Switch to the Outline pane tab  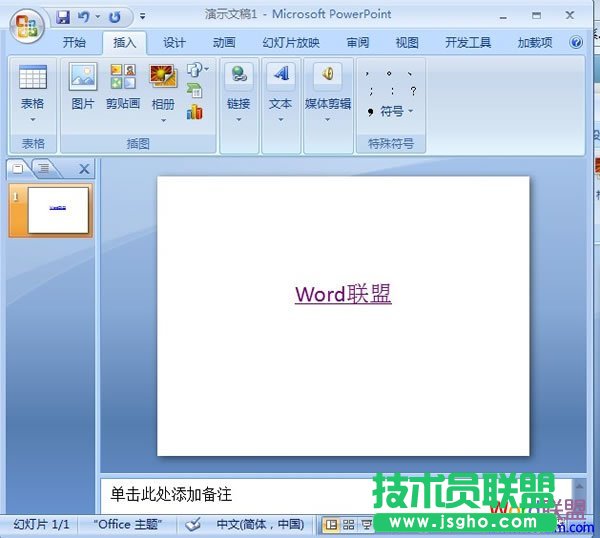click(44, 168)
